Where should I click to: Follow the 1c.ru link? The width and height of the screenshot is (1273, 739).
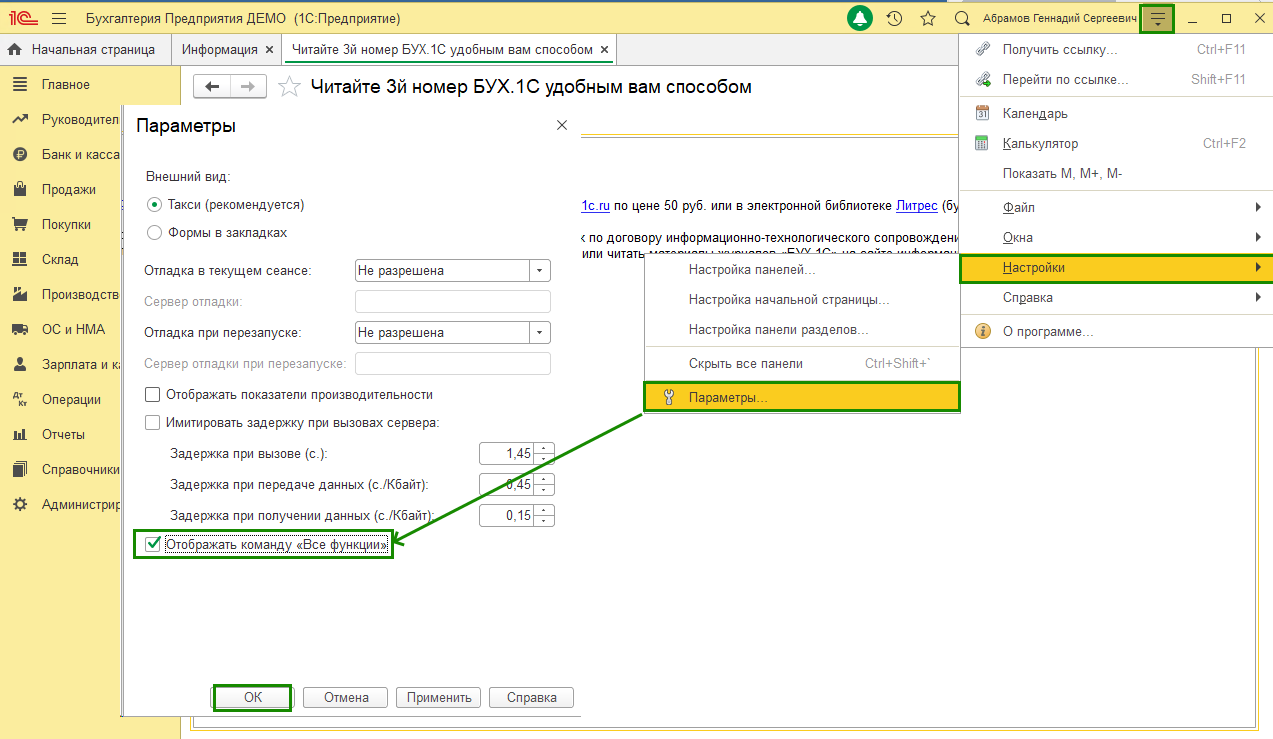tap(595, 205)
